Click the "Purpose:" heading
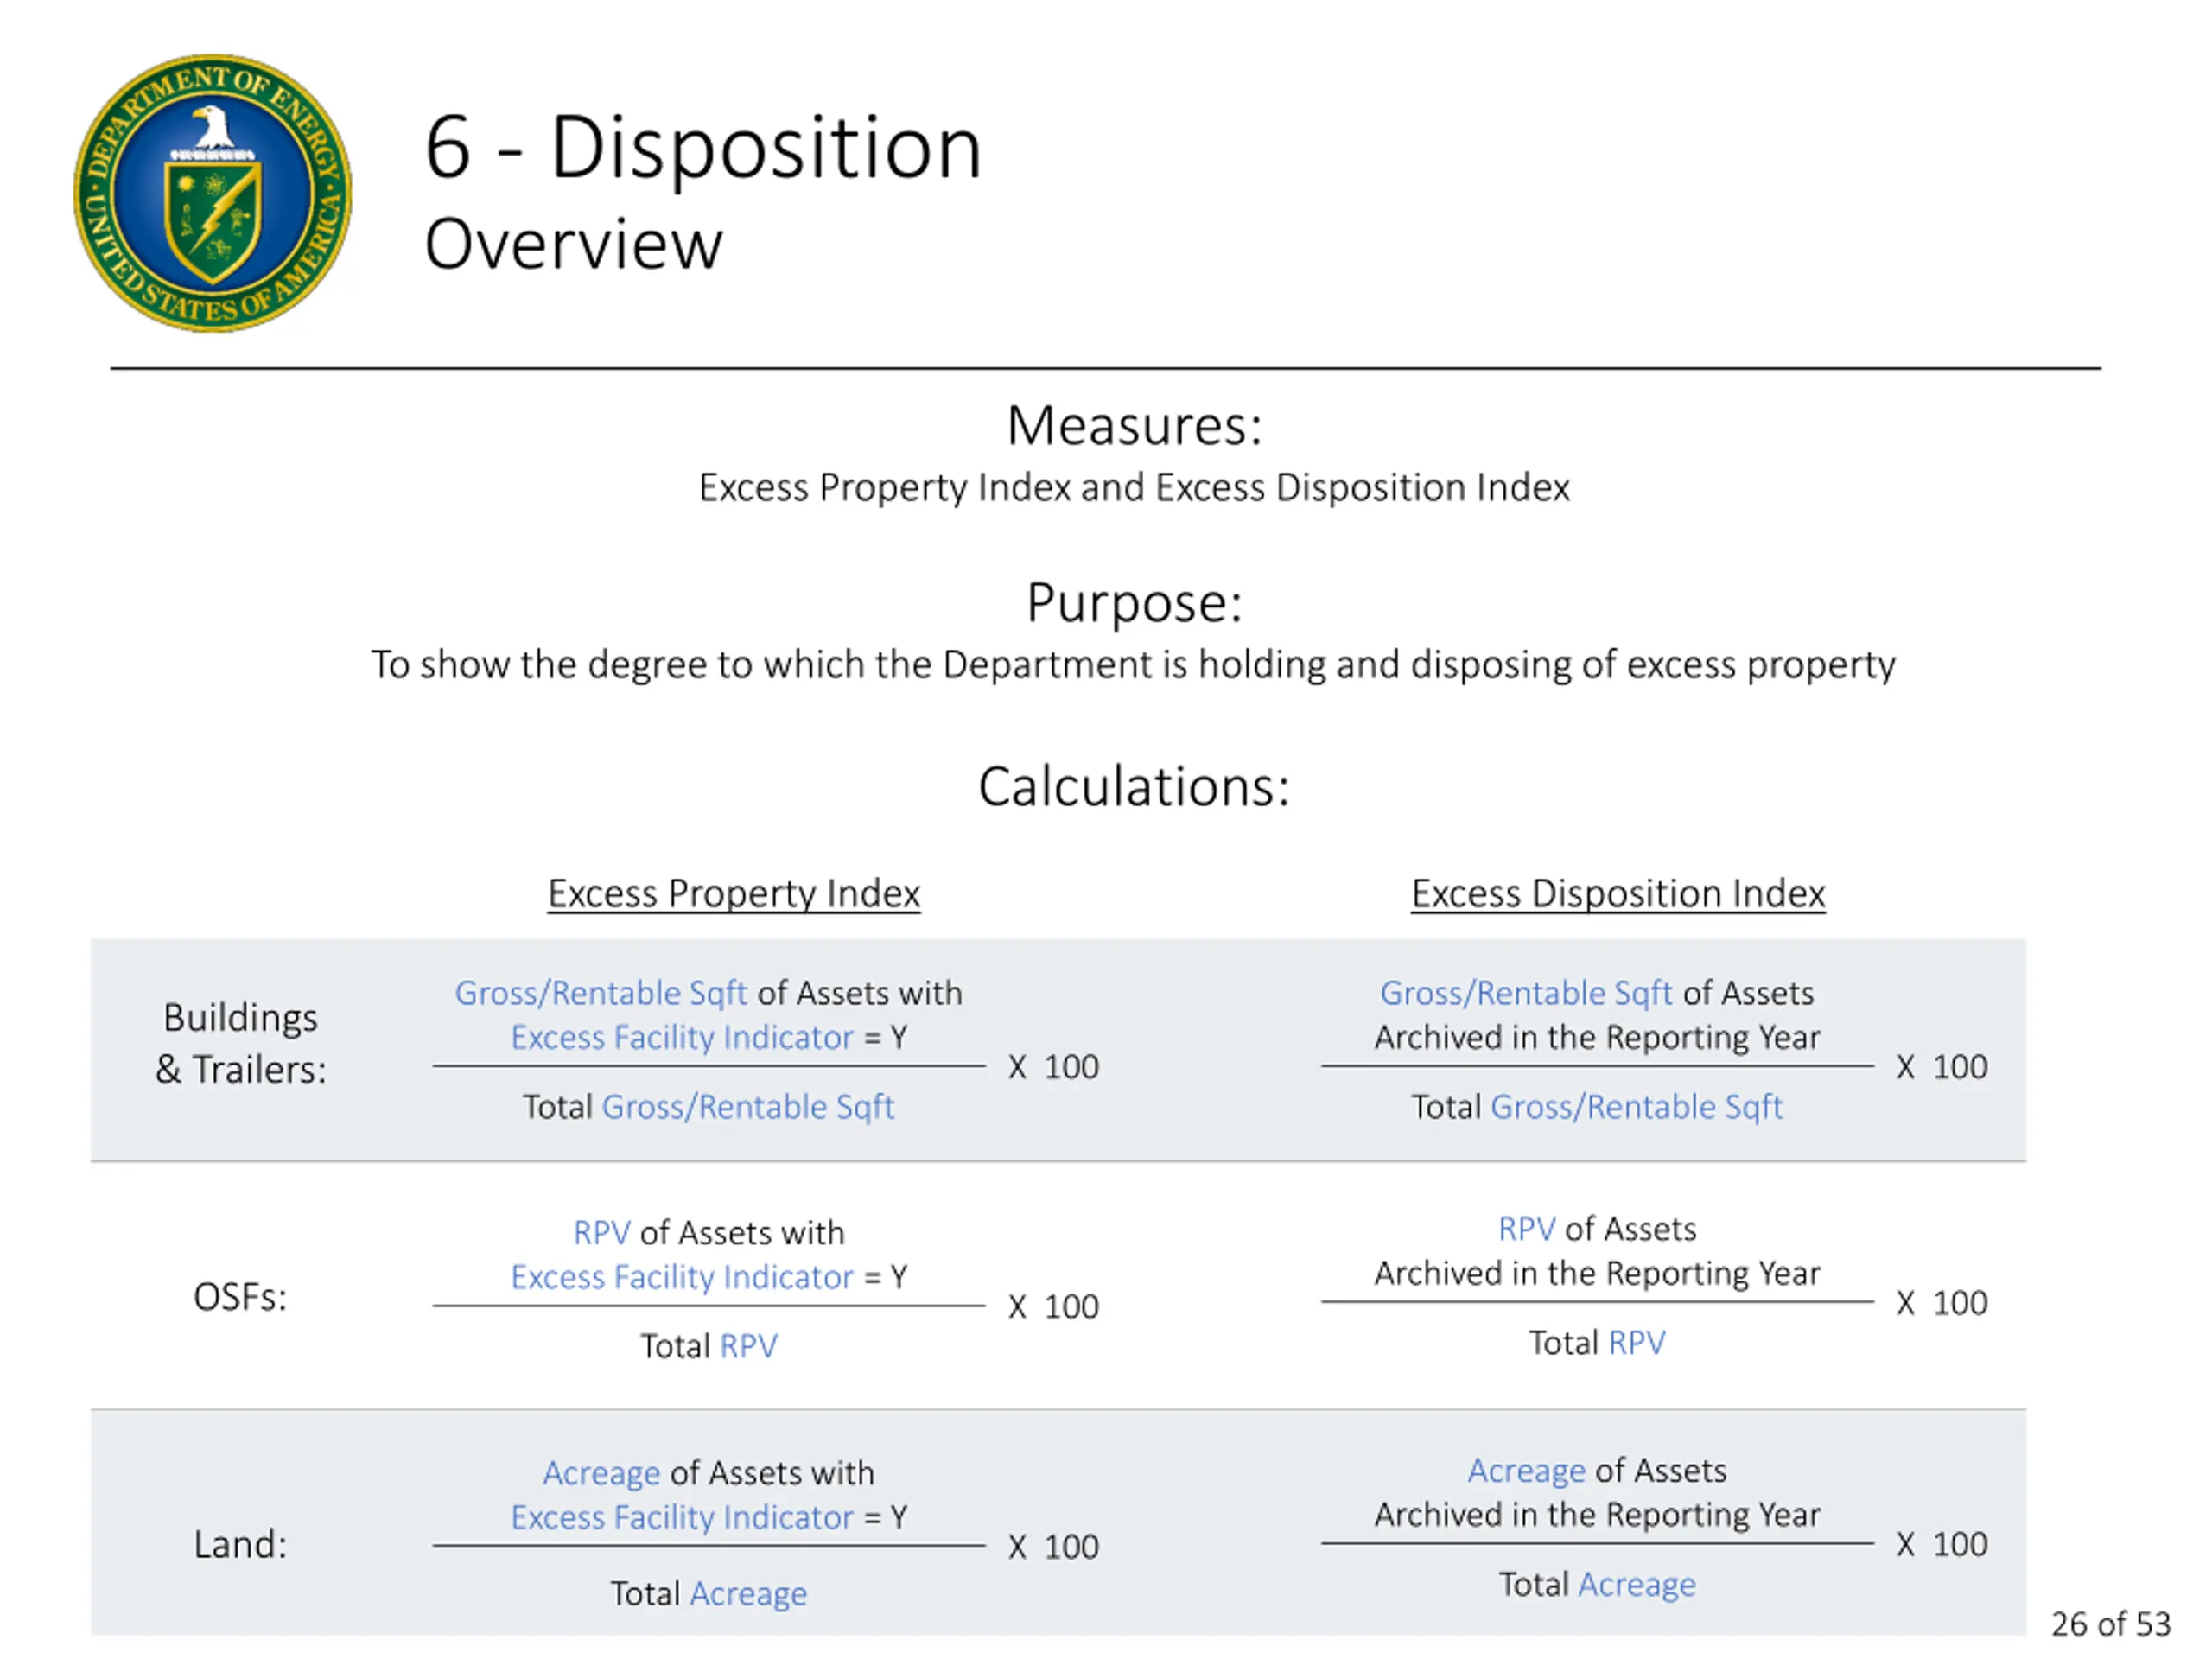 tap(1134, 602)
